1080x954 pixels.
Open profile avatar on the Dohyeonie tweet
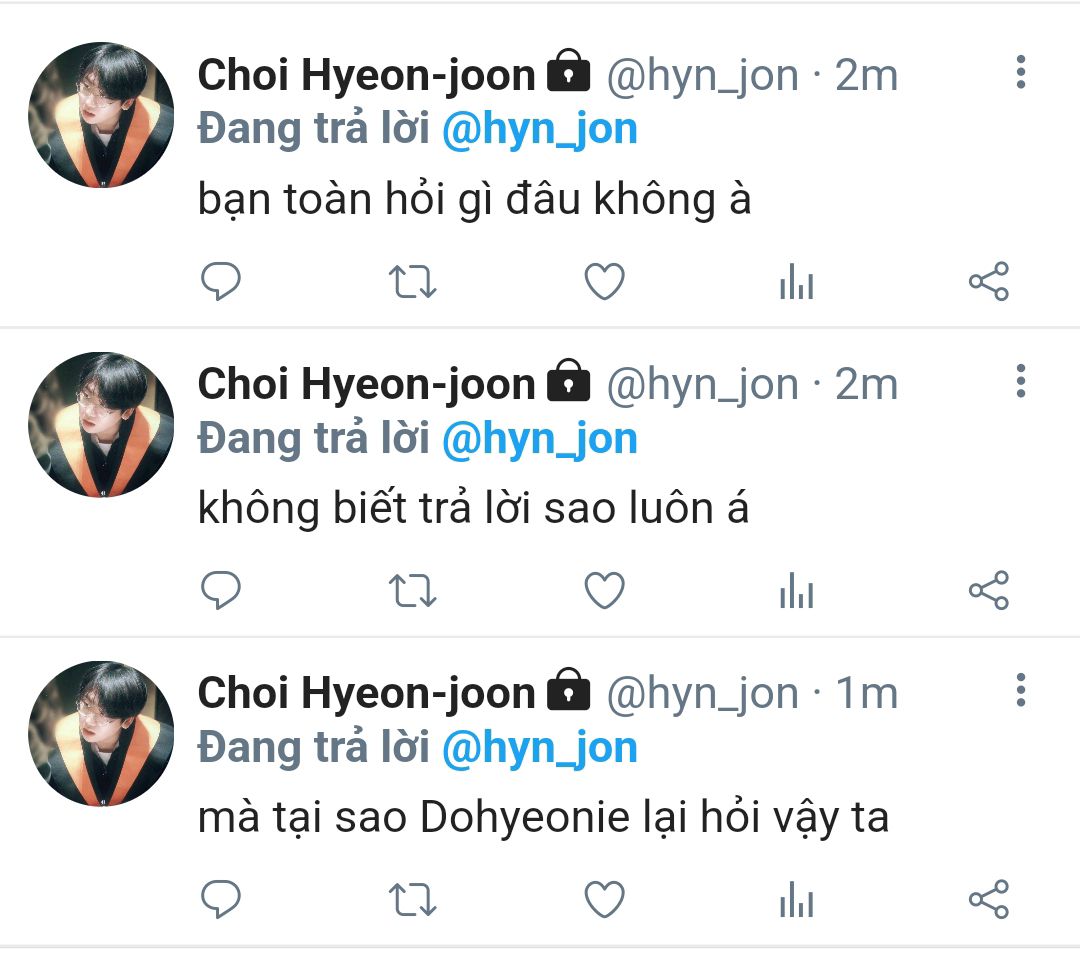(x=101, y=734)
